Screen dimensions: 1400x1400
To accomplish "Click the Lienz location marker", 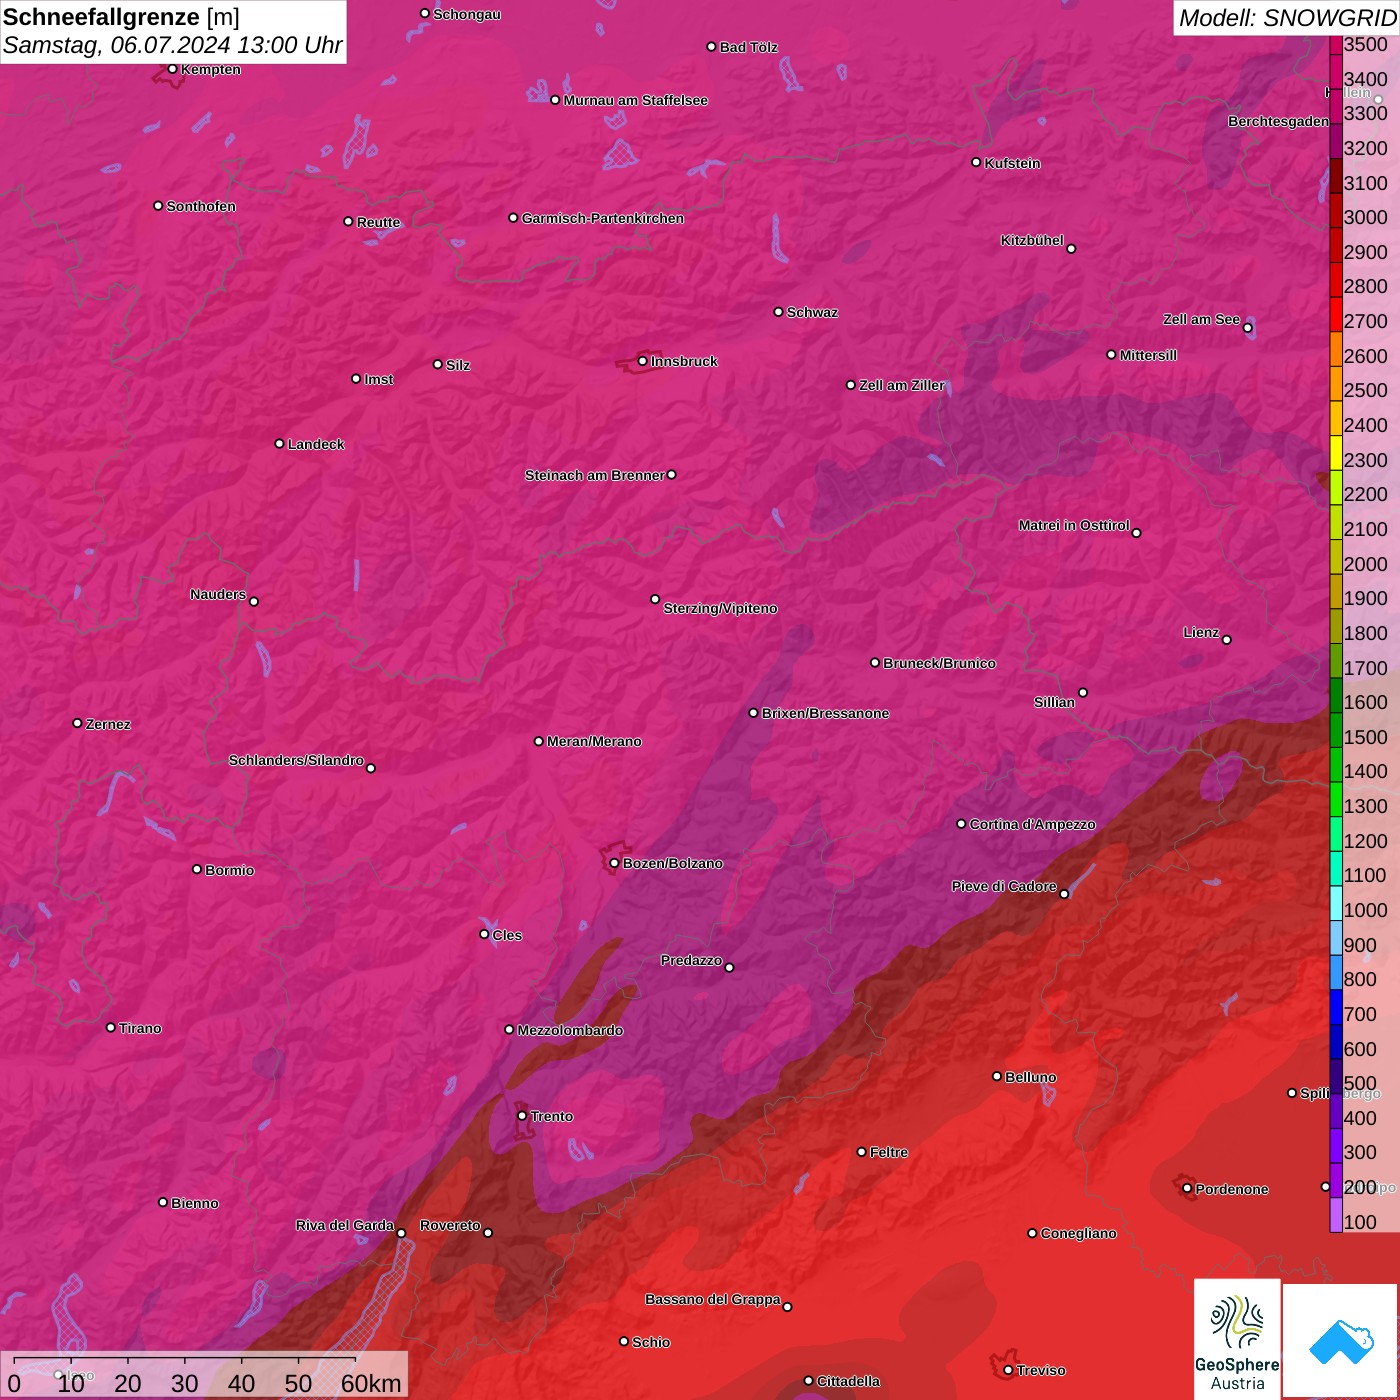I will pyautogui.click(x=1227, y=639).
